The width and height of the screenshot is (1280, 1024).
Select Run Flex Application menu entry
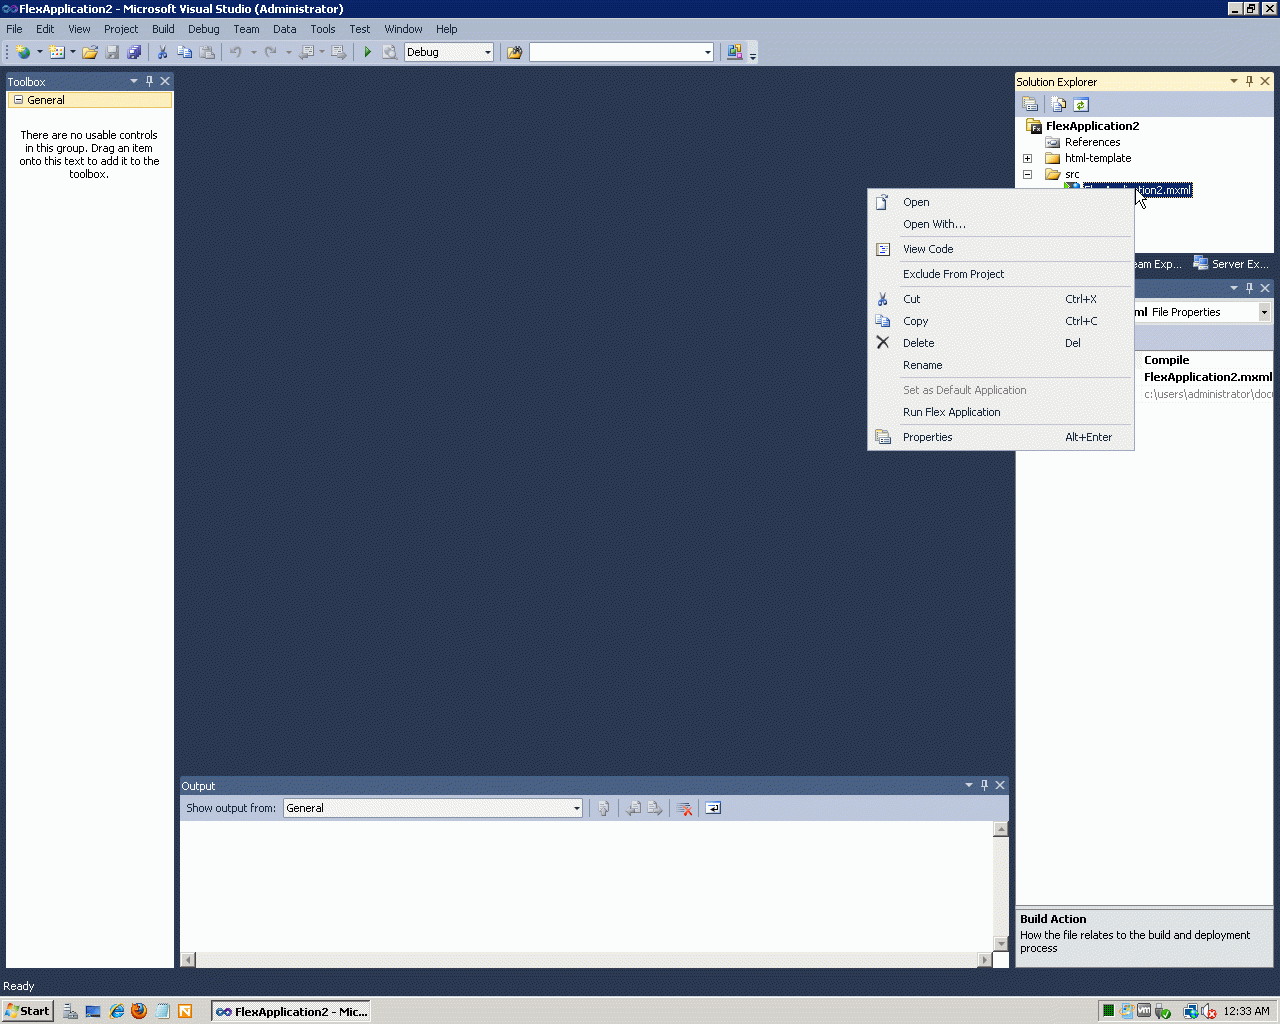coord(1000,412)
